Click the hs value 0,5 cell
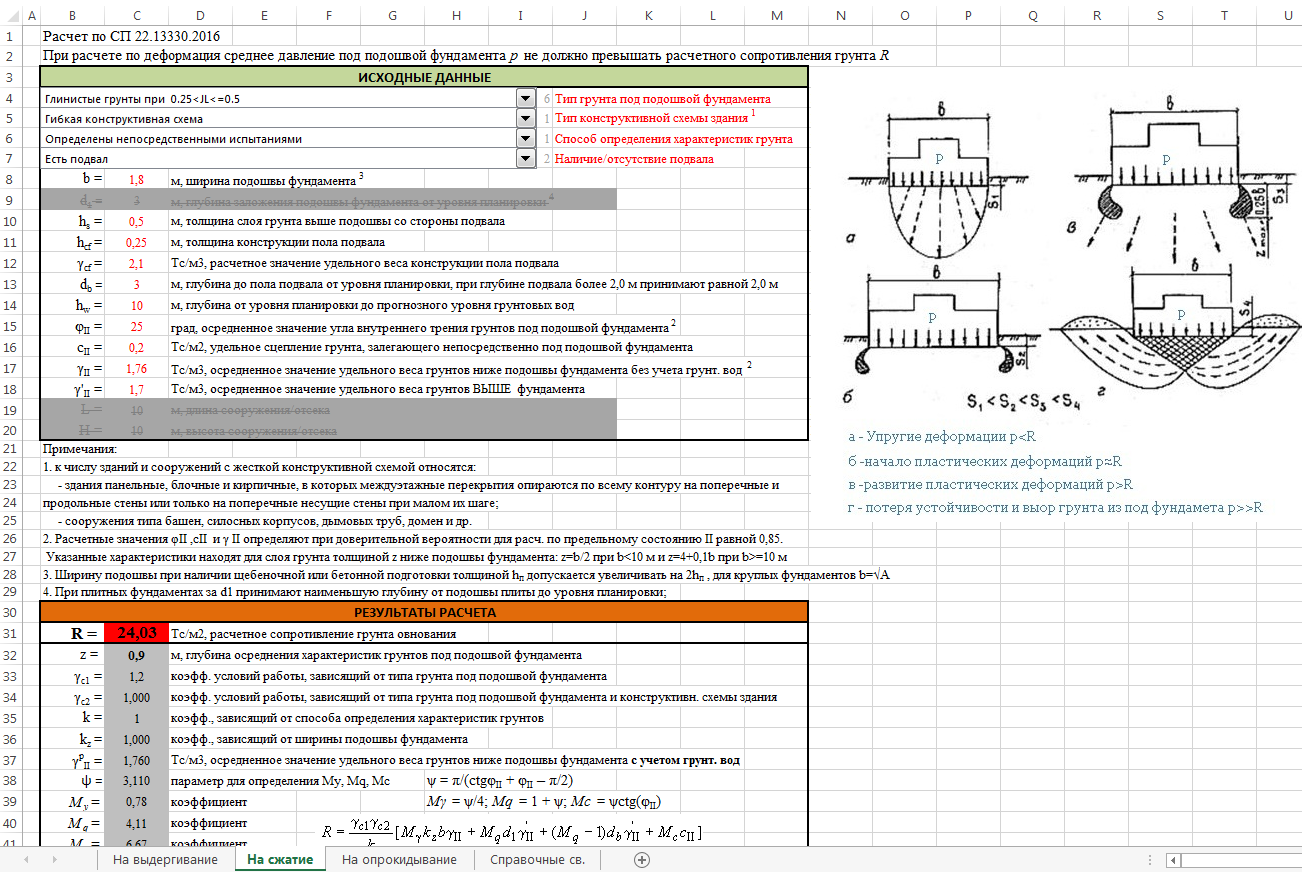1302x872 pixels. coord(136,221)
